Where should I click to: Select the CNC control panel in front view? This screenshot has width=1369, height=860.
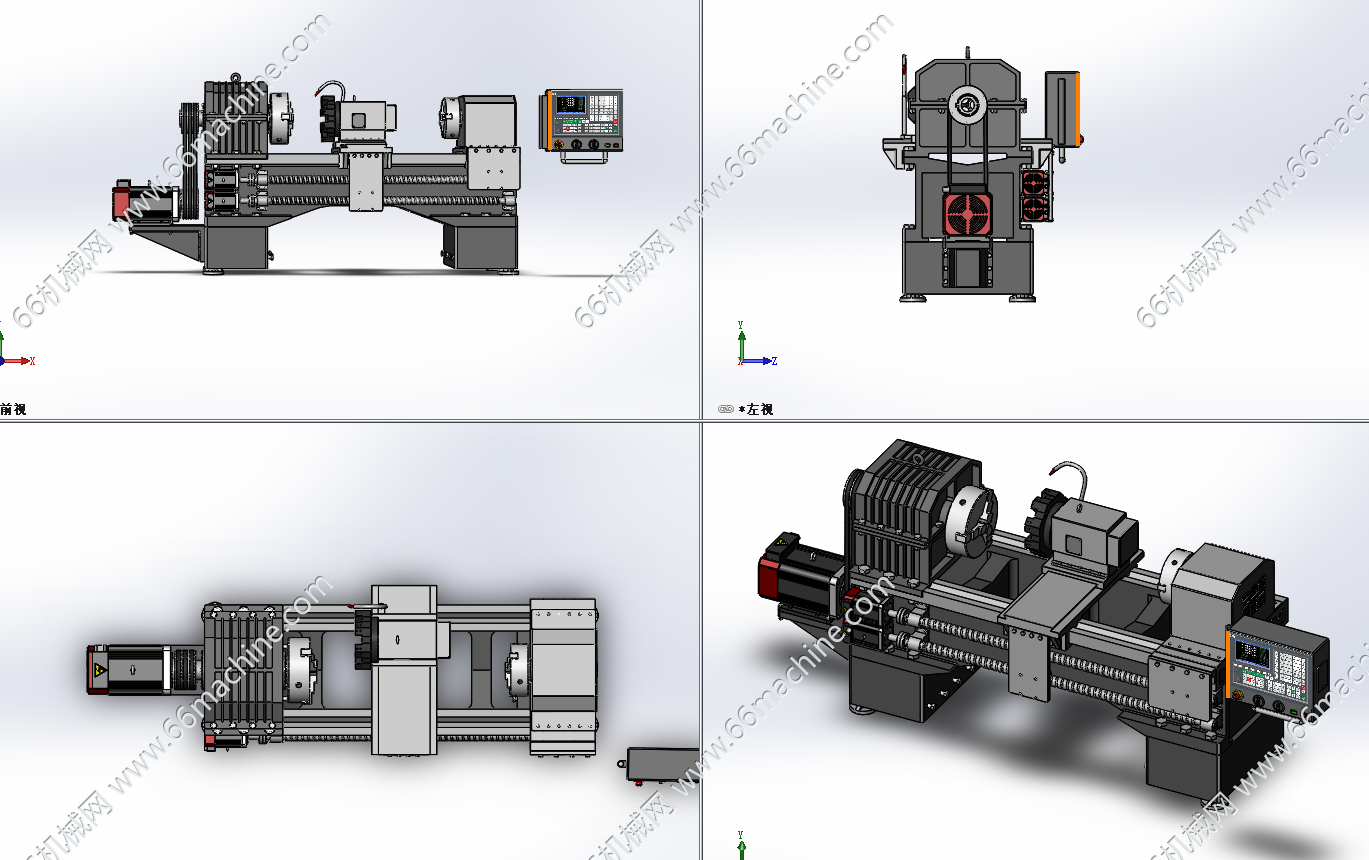(x=584, y=120)
